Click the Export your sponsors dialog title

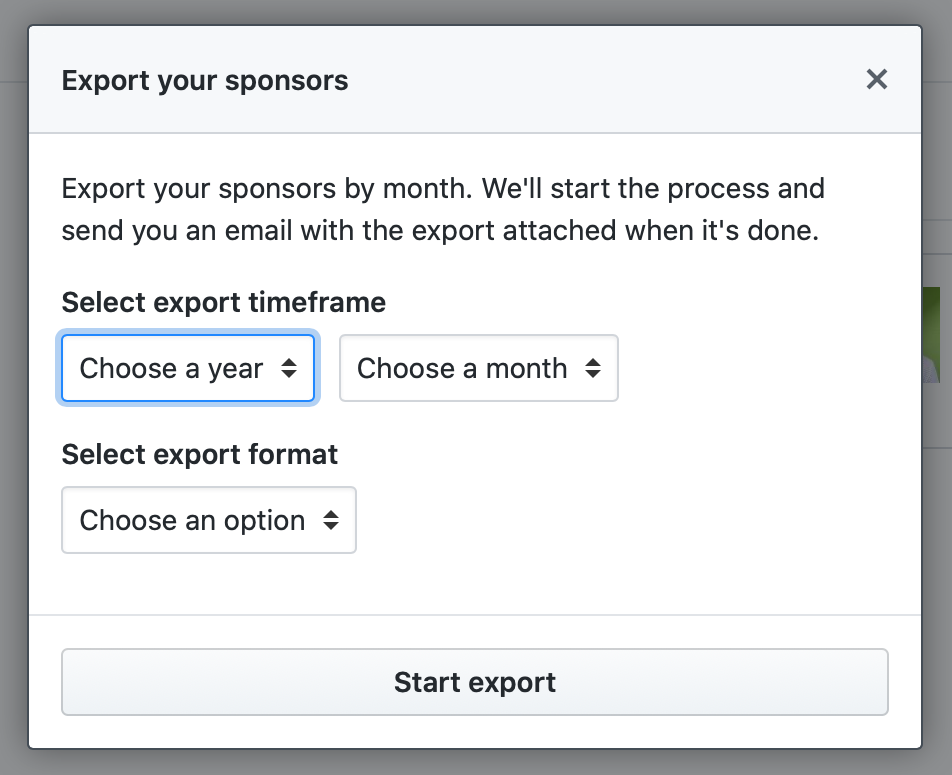pos(205,81)
